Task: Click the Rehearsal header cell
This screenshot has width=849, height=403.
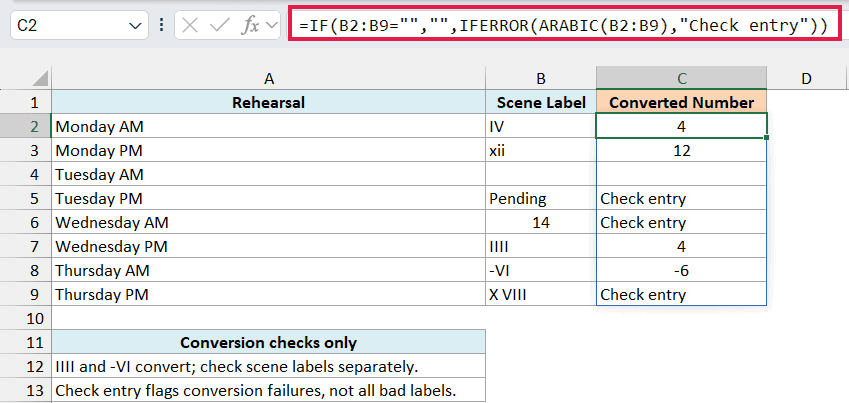Action: pos(269,102)
